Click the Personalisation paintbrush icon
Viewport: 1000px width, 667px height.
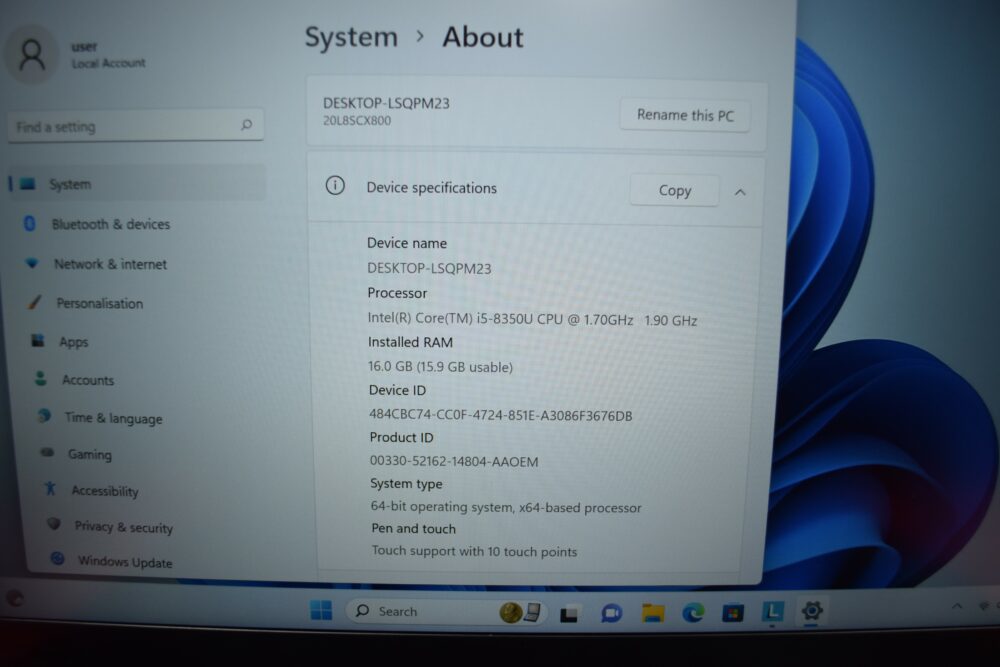tap(35, 302)
